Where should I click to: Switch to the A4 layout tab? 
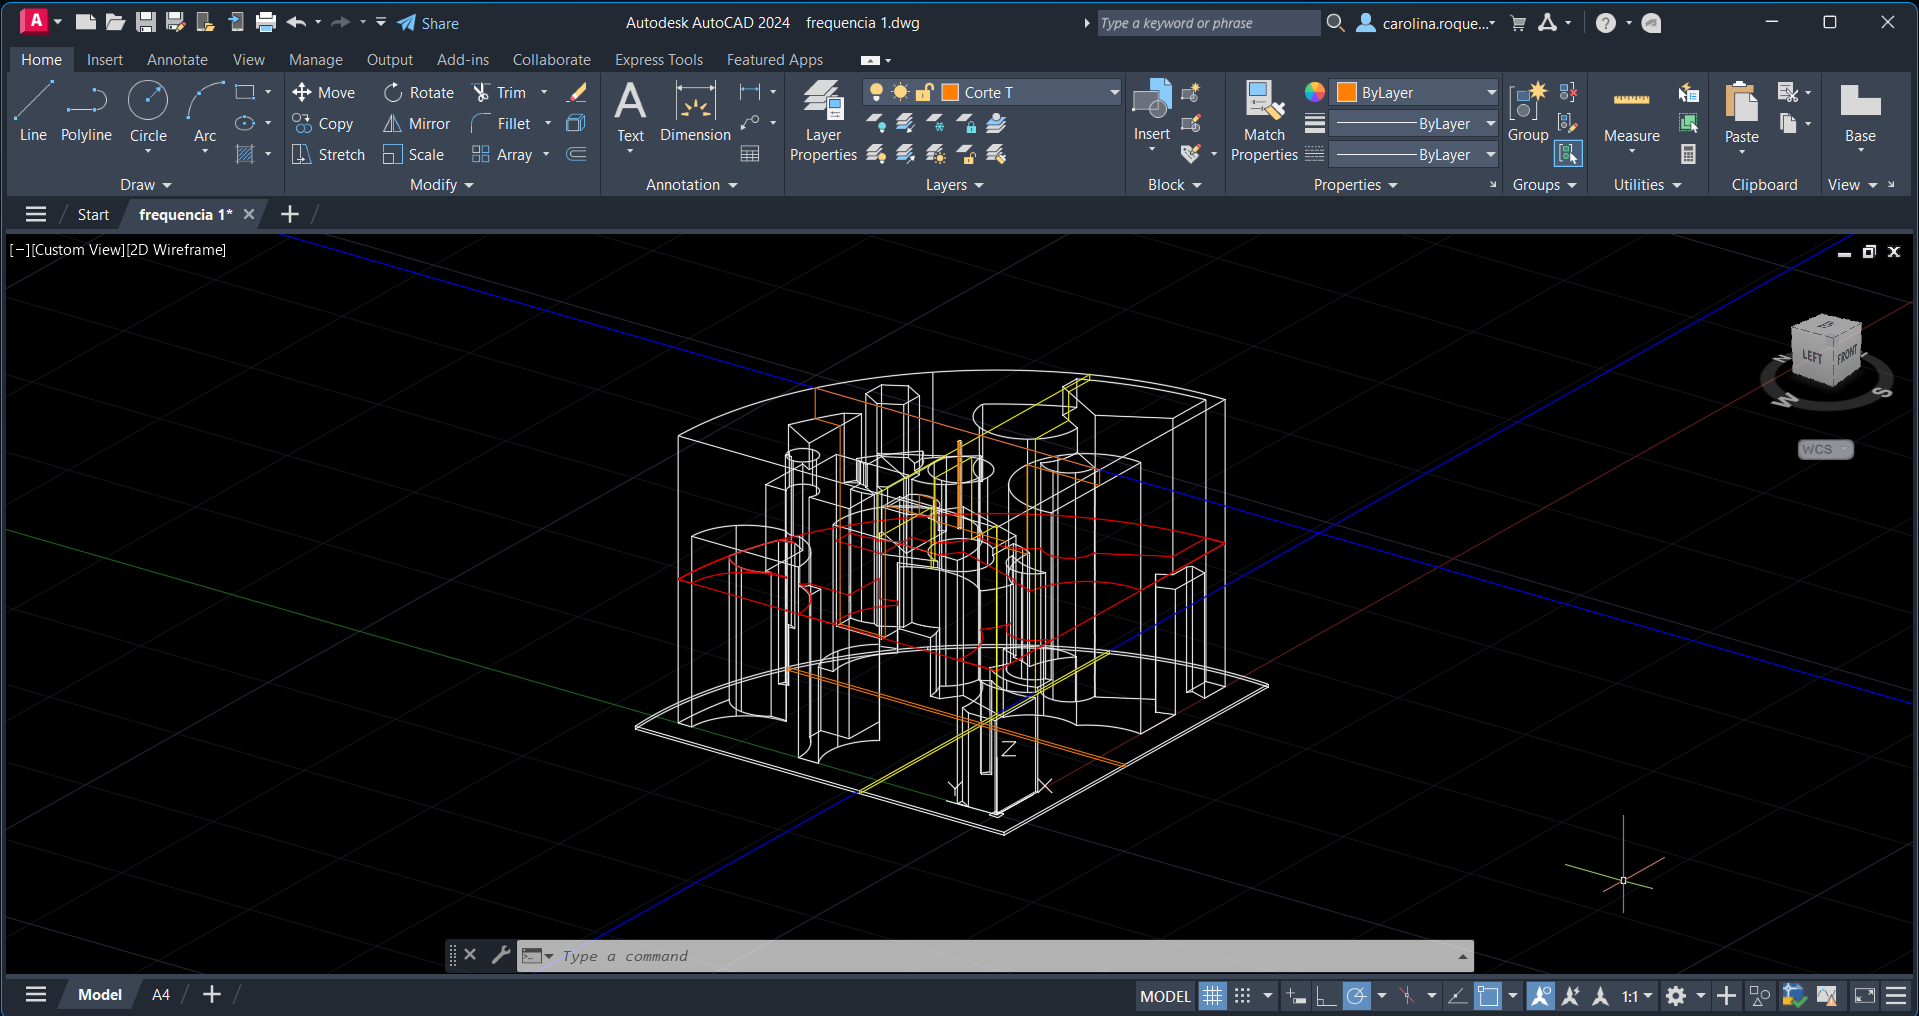[x=160, y=994]
